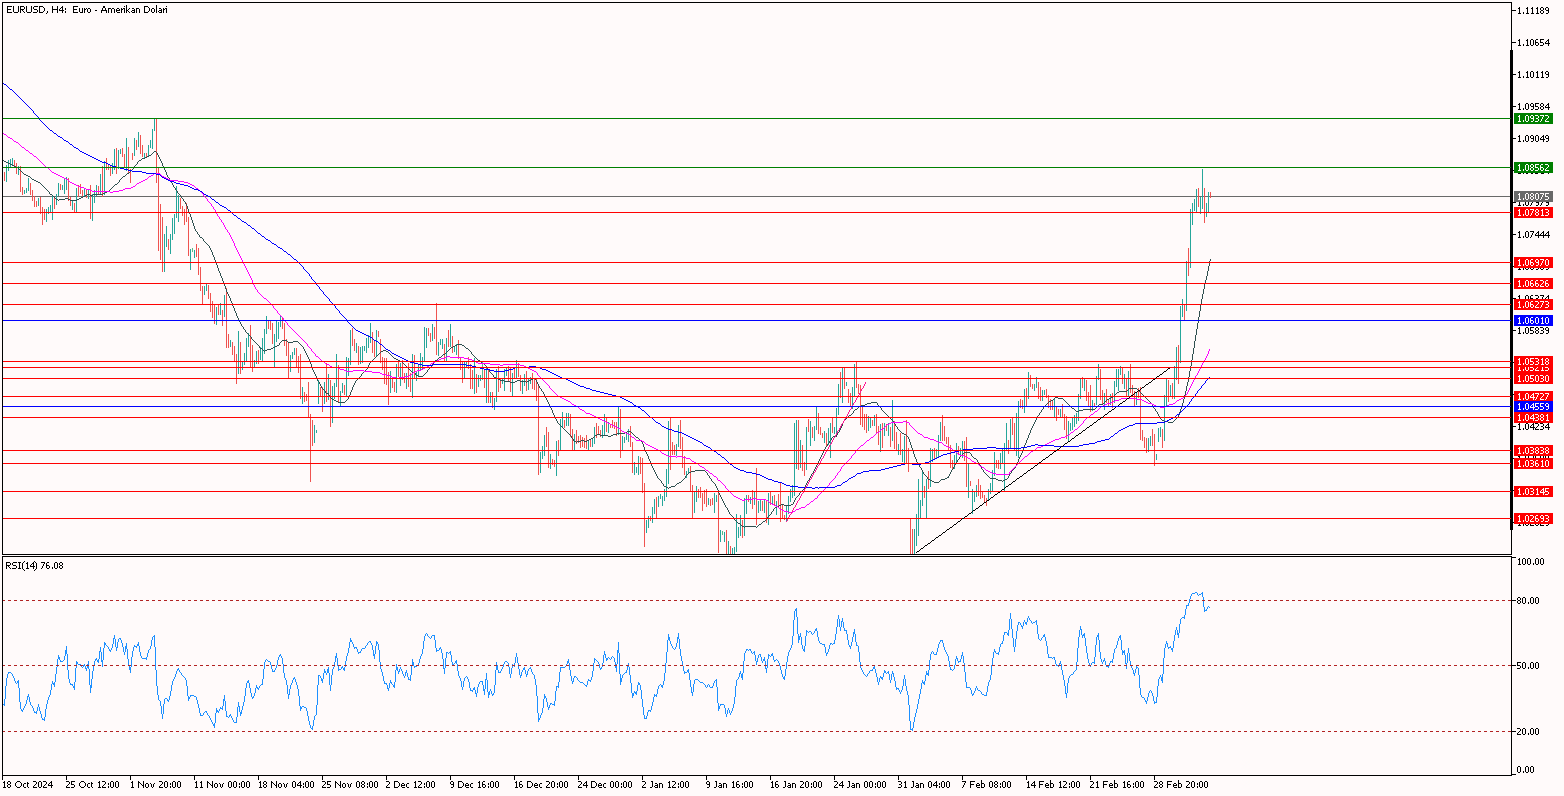
Task: Select the red 1.02693 price level label
Action: (x=1533, y=519)
